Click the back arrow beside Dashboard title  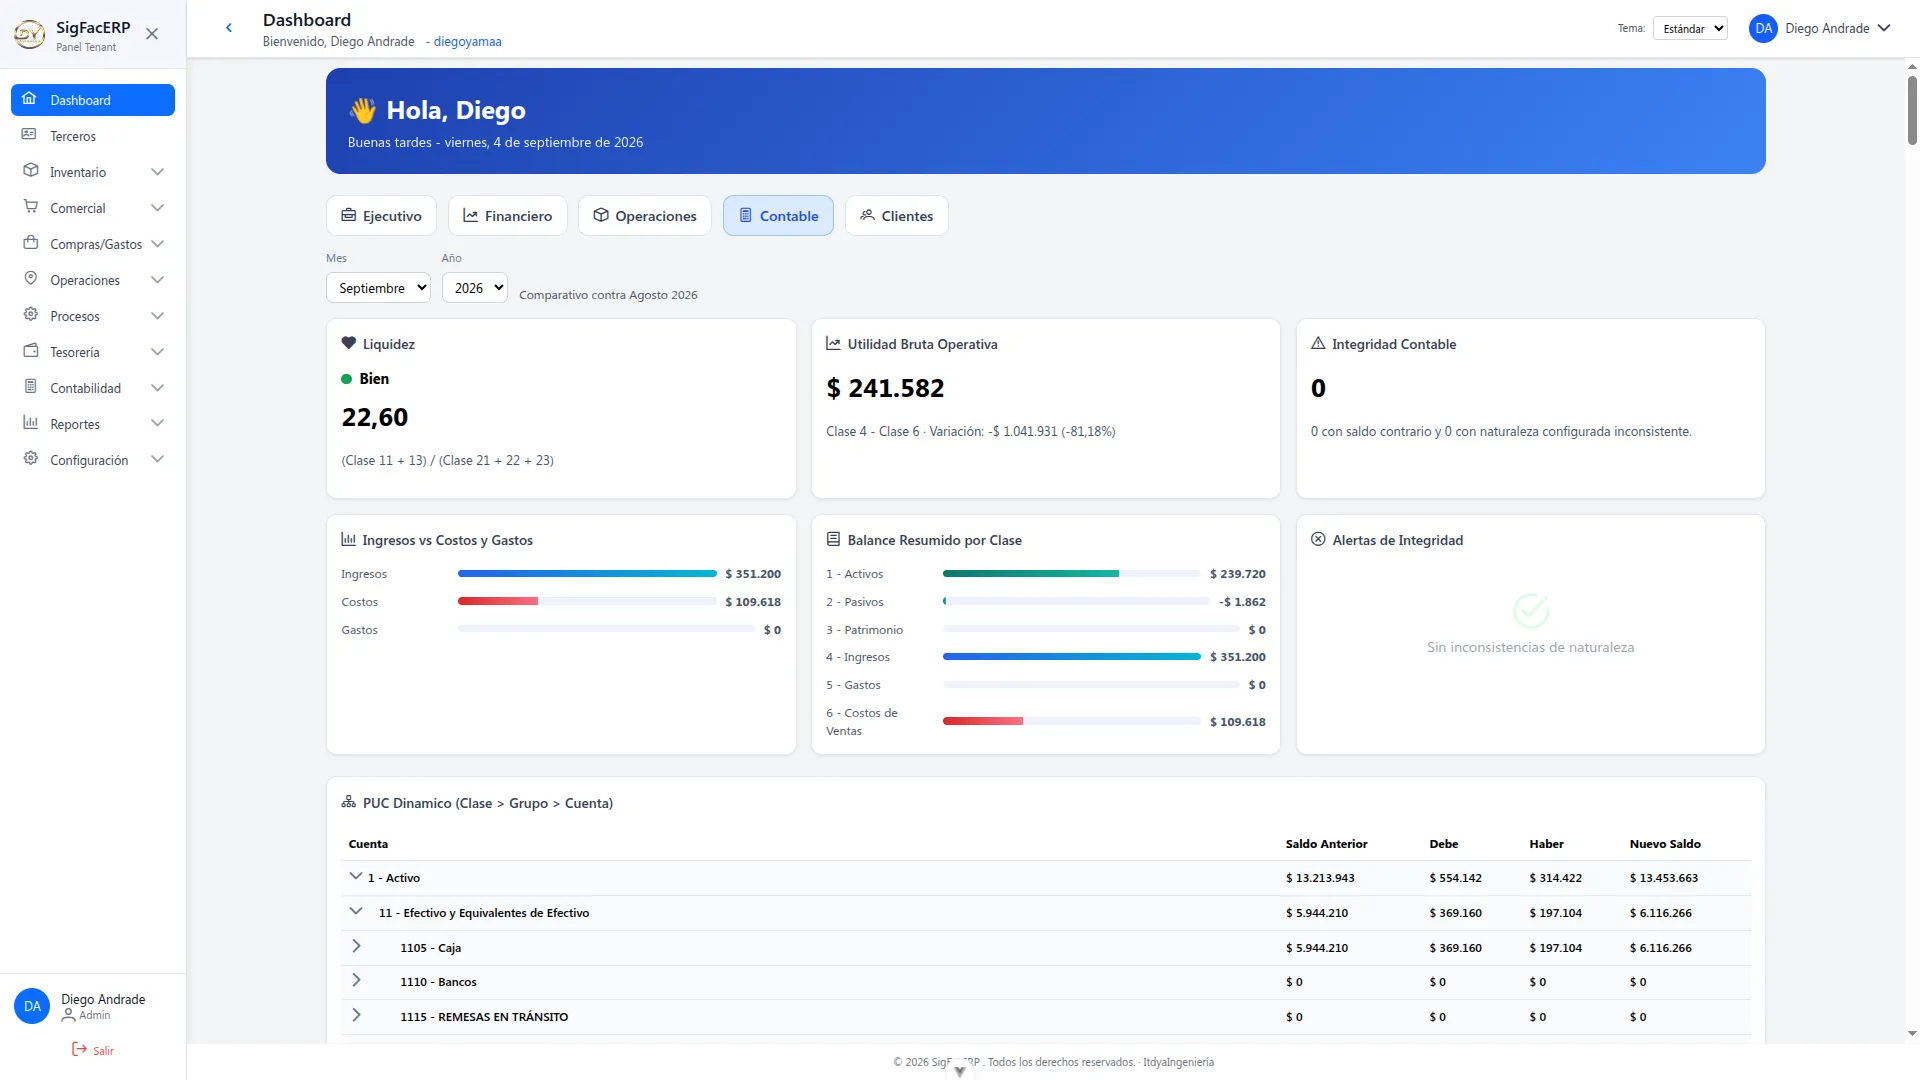(x=229, y=28)
